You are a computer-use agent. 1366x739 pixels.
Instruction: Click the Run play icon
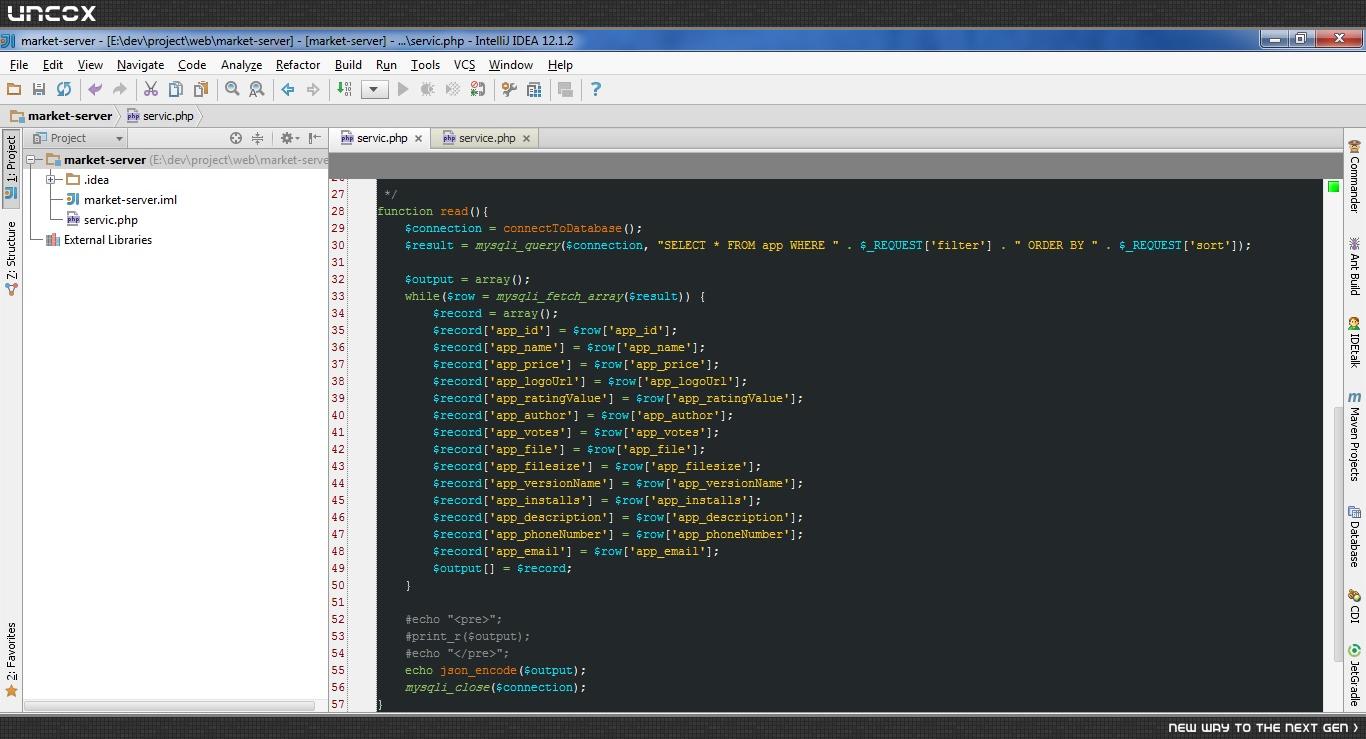tap(403, 89)
